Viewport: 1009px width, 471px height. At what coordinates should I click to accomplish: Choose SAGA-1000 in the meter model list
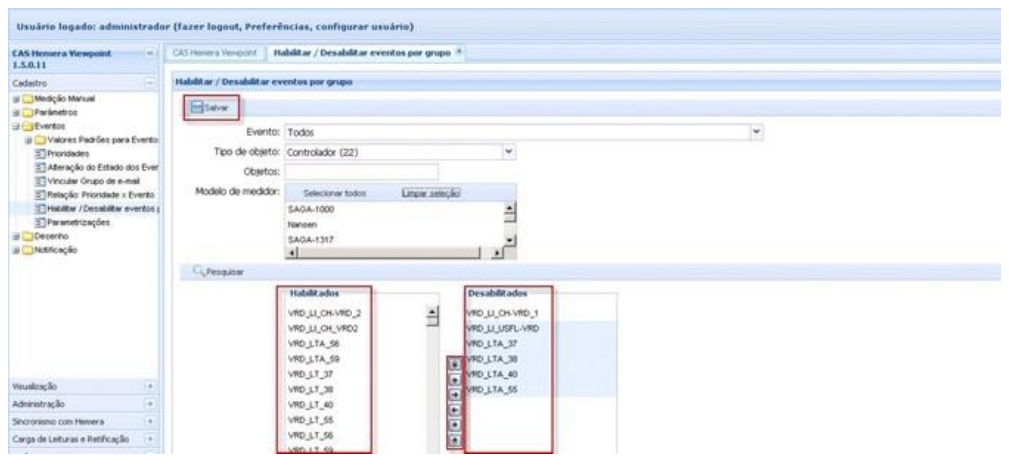[310, 209]
